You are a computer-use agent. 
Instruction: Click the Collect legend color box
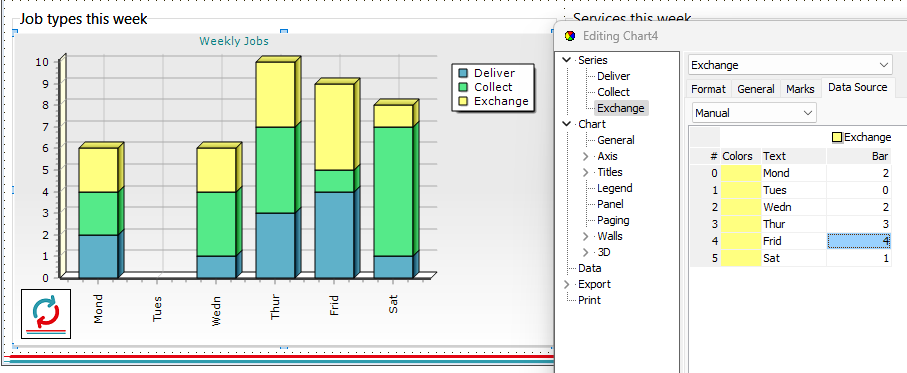(x=463, y=87)
